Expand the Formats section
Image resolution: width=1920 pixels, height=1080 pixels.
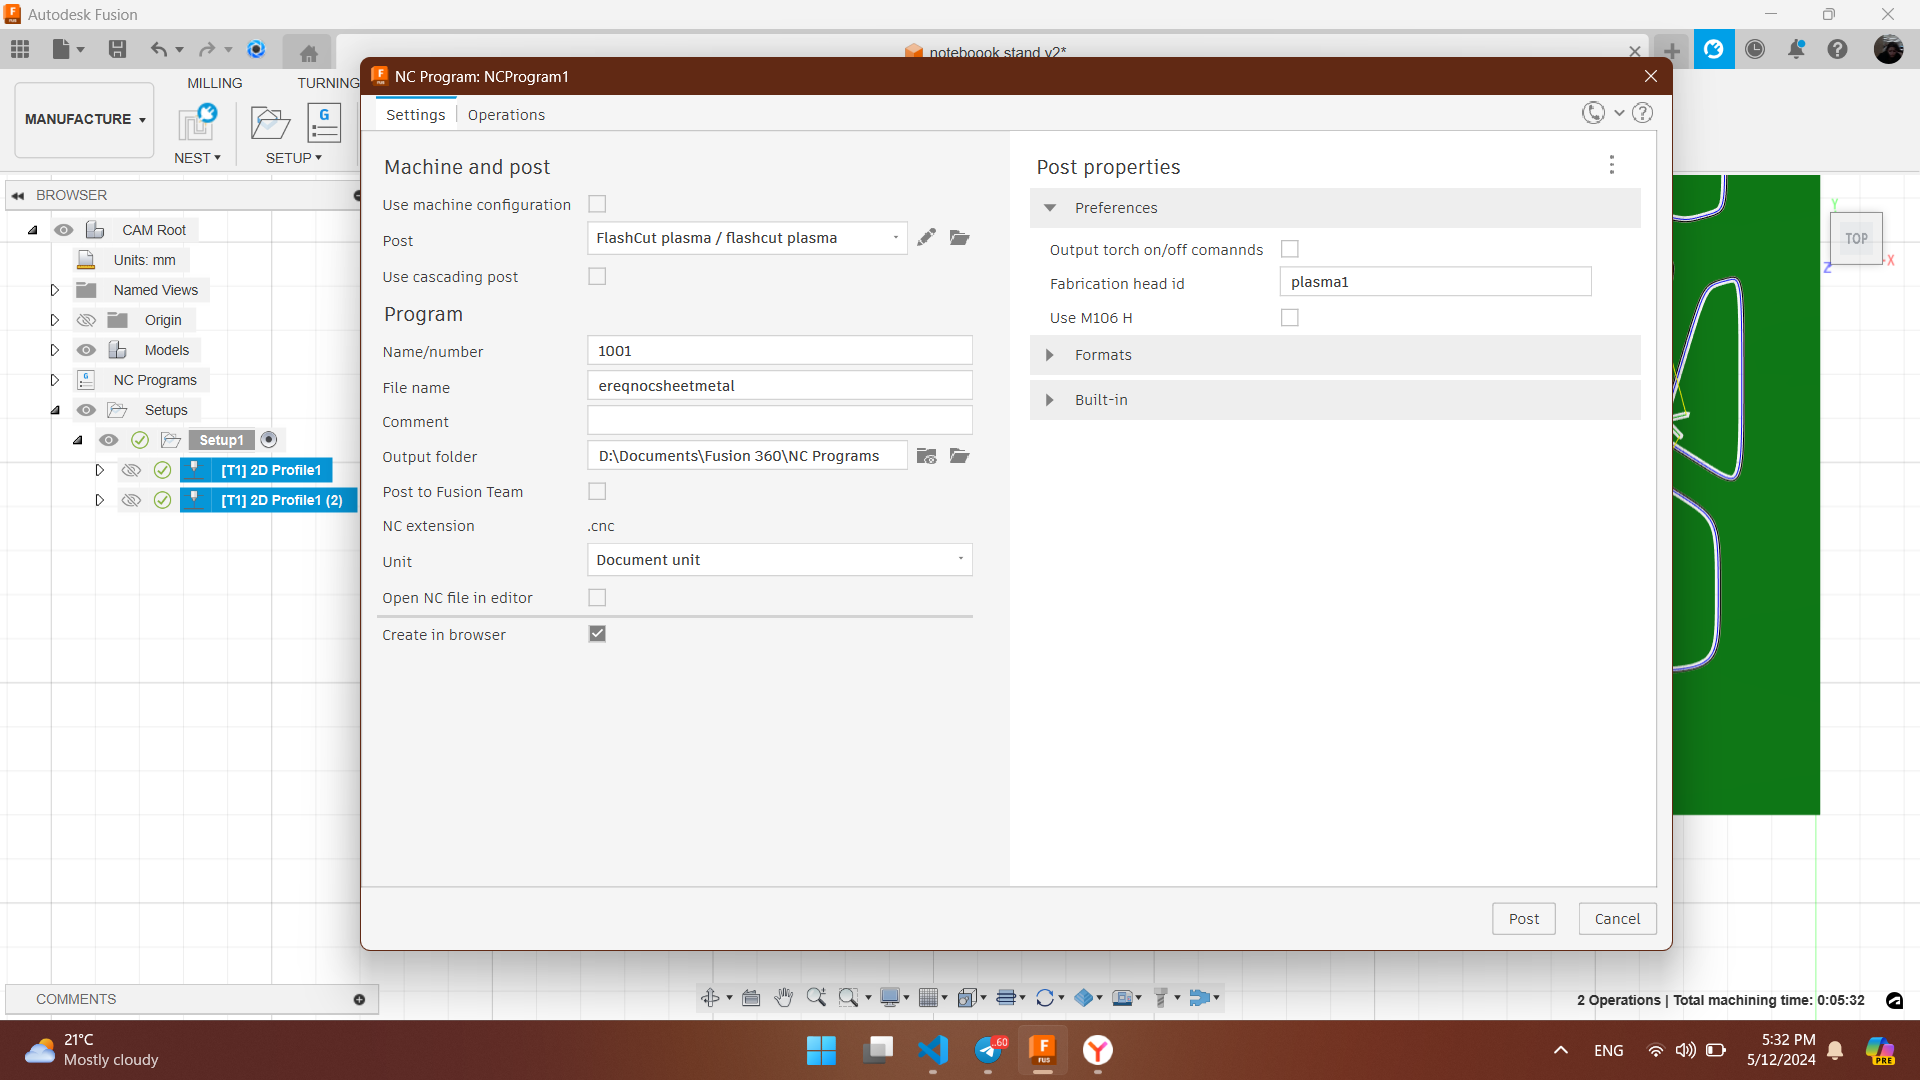click(x=1050, y=355)
